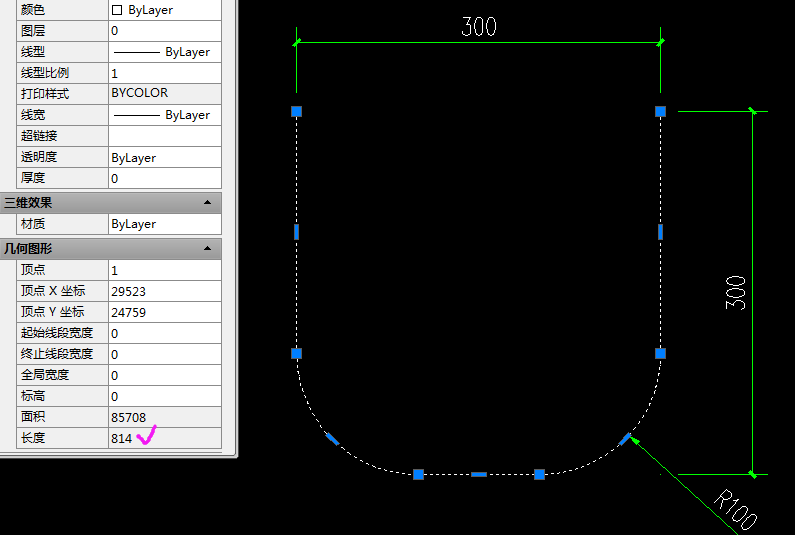Image resolution: width=795 pixels, height=535 pixels.
Task: Select the 图层 value field showing 0
Action: [x=165, y=31]
